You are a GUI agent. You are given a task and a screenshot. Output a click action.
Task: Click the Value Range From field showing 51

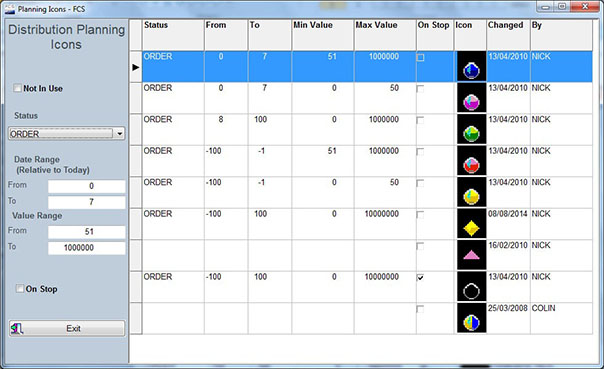point(87,232)
